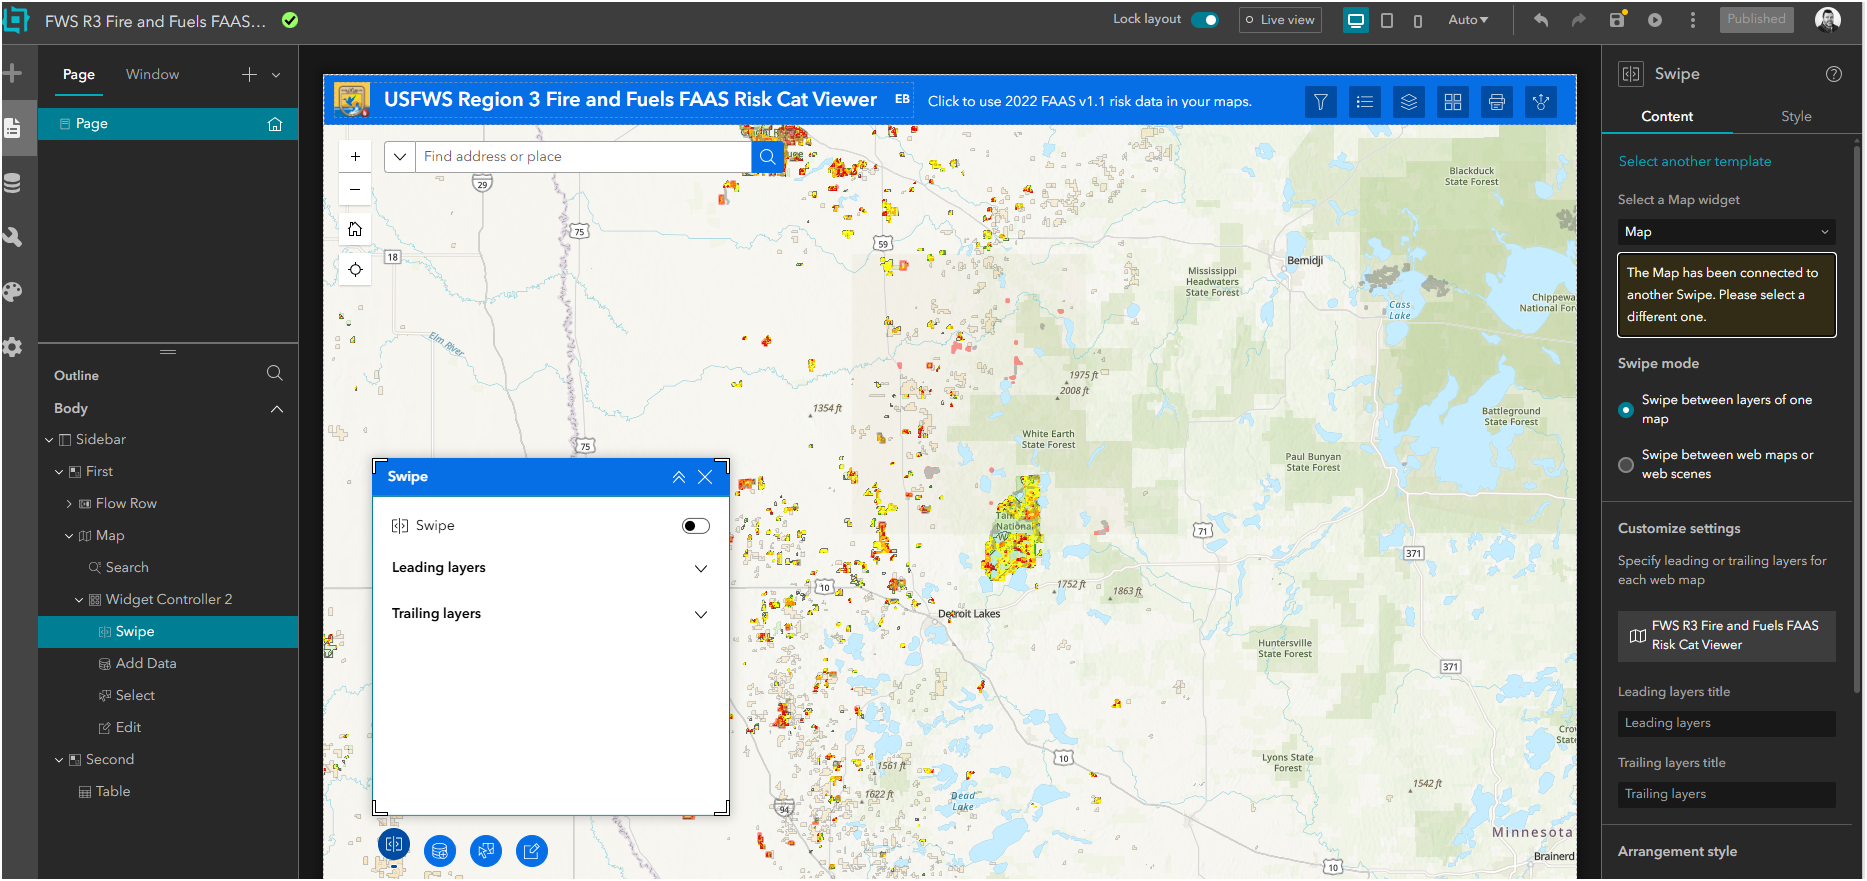Viewport: 1867px width, 881px height.
Task: Open the Utilities wrench panel
Action: pyautogui.click(x=13, y=237)
